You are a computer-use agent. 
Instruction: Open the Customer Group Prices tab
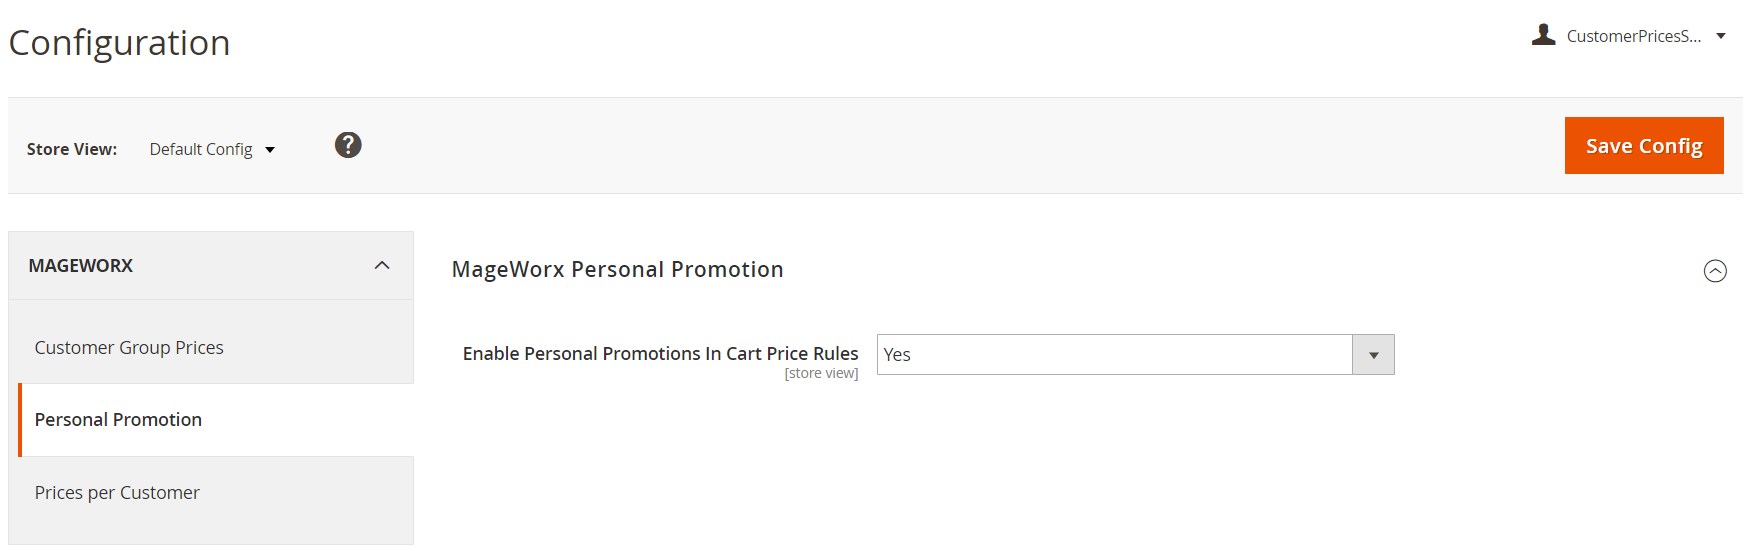pos(129,347)
